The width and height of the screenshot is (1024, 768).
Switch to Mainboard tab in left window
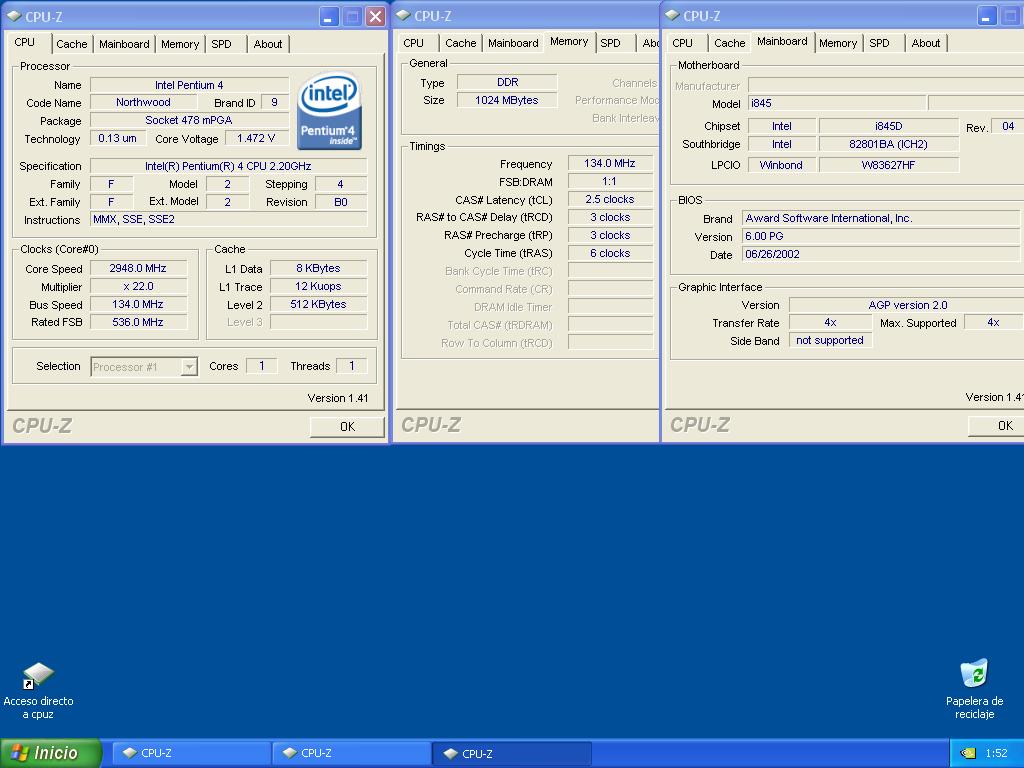click(124, 44)
